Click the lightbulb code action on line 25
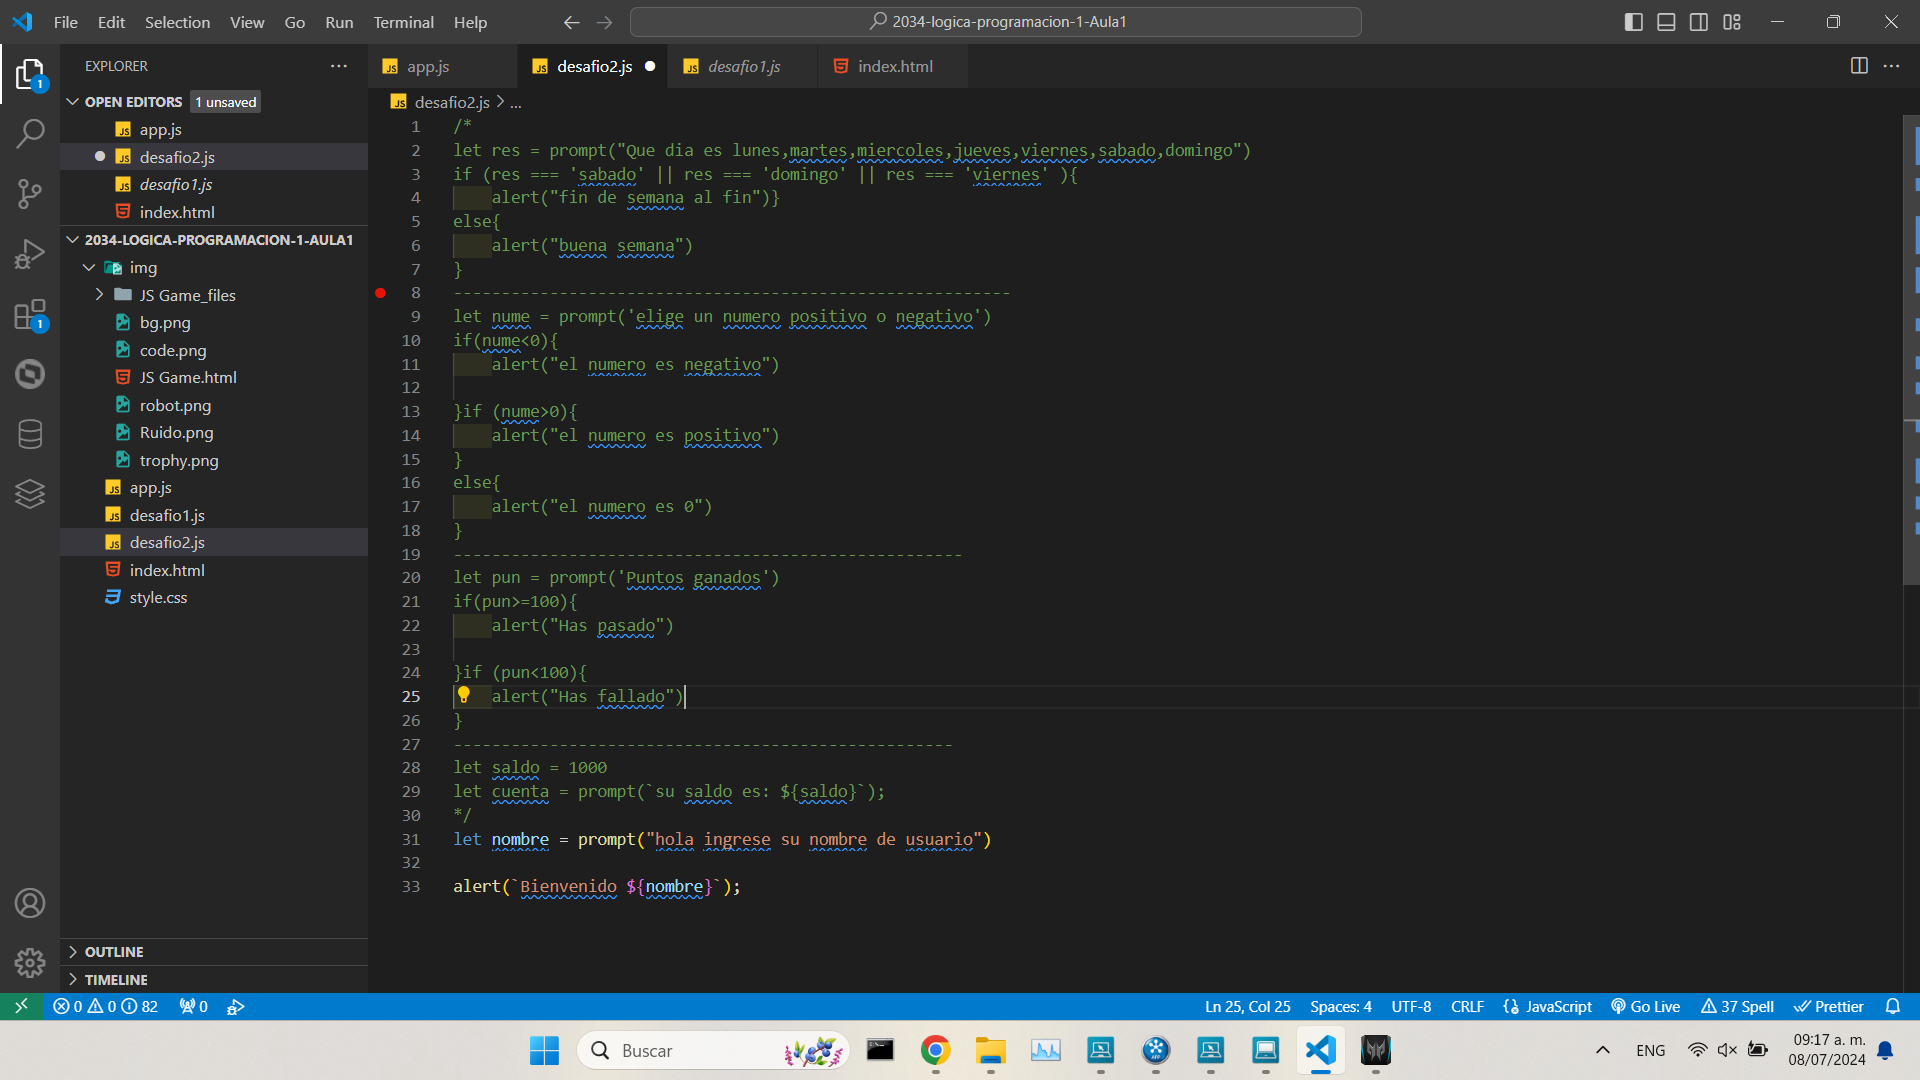The width and height of the screenshot is (1920, 1080). 464,695
